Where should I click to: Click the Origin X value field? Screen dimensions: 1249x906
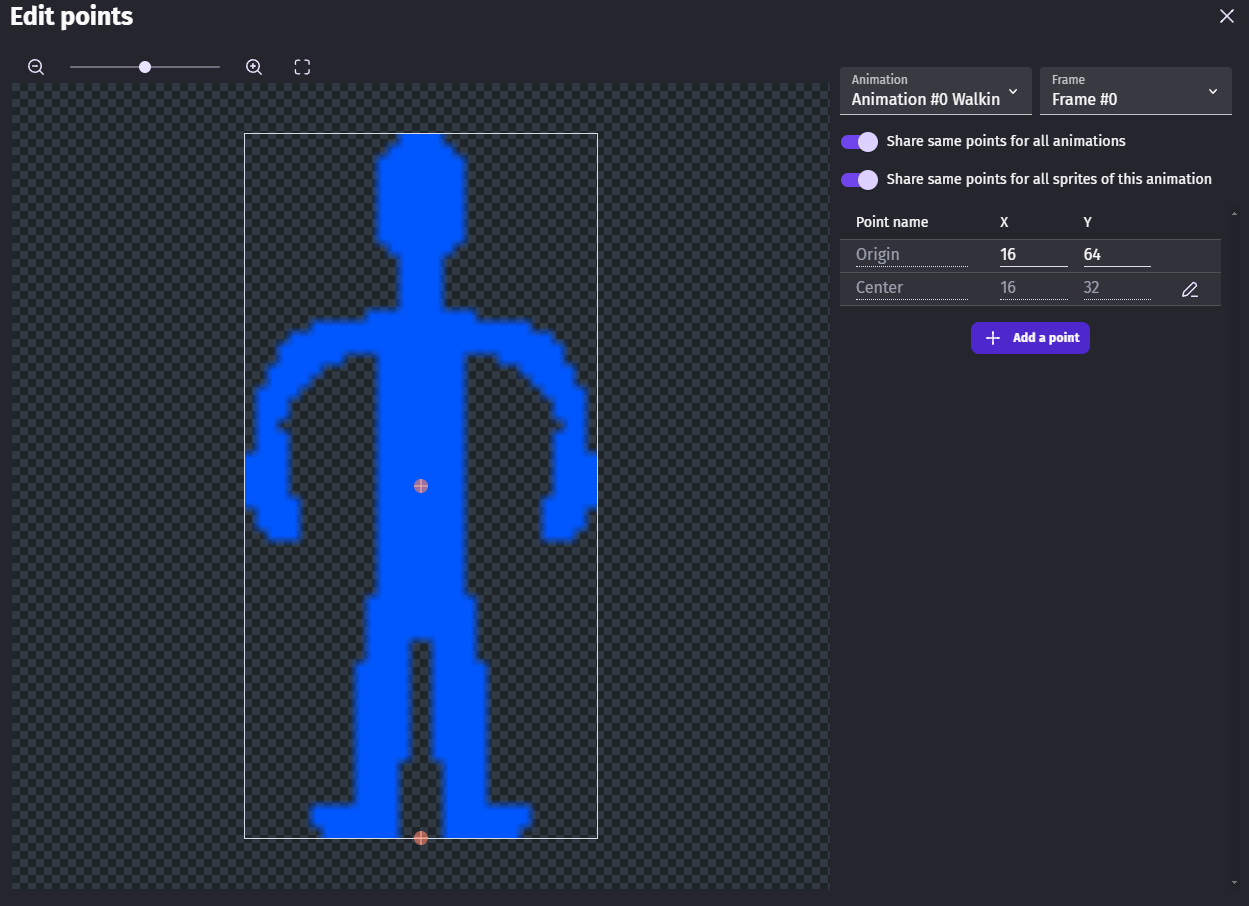pyautogui.click(x=1033, y=255)
